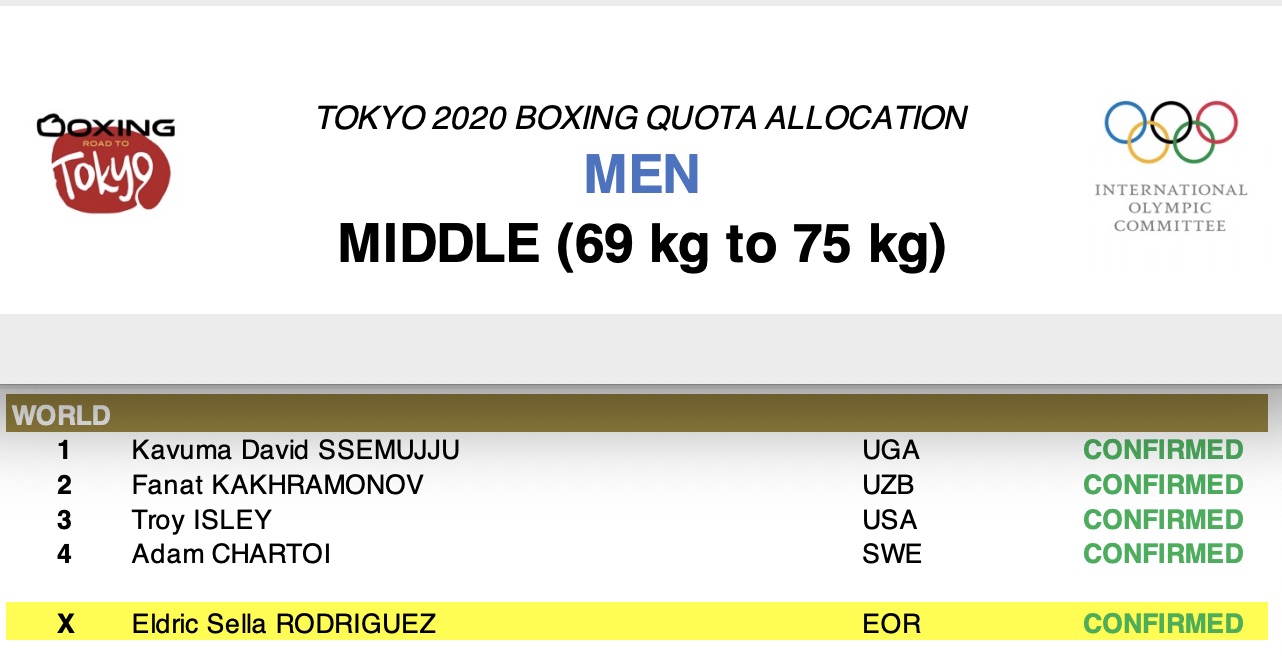Click the SWE country code

[x=891, y=554]
